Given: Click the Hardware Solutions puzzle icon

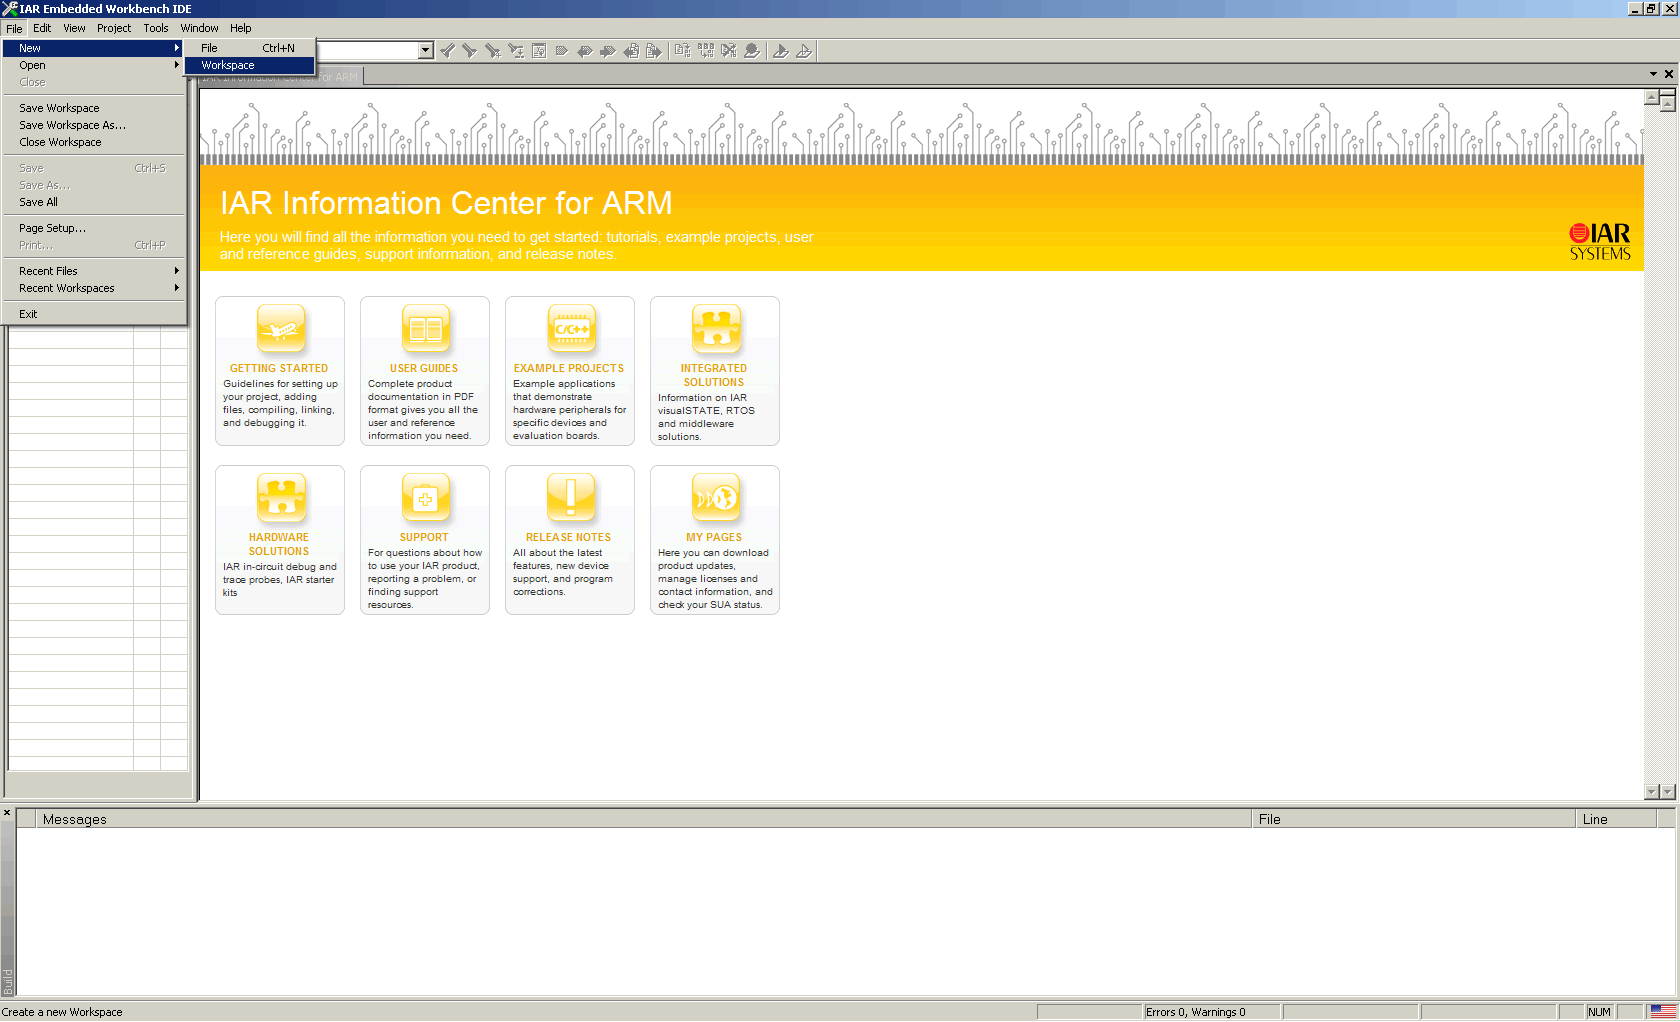Looking at the screenshot, I should 281,498.
